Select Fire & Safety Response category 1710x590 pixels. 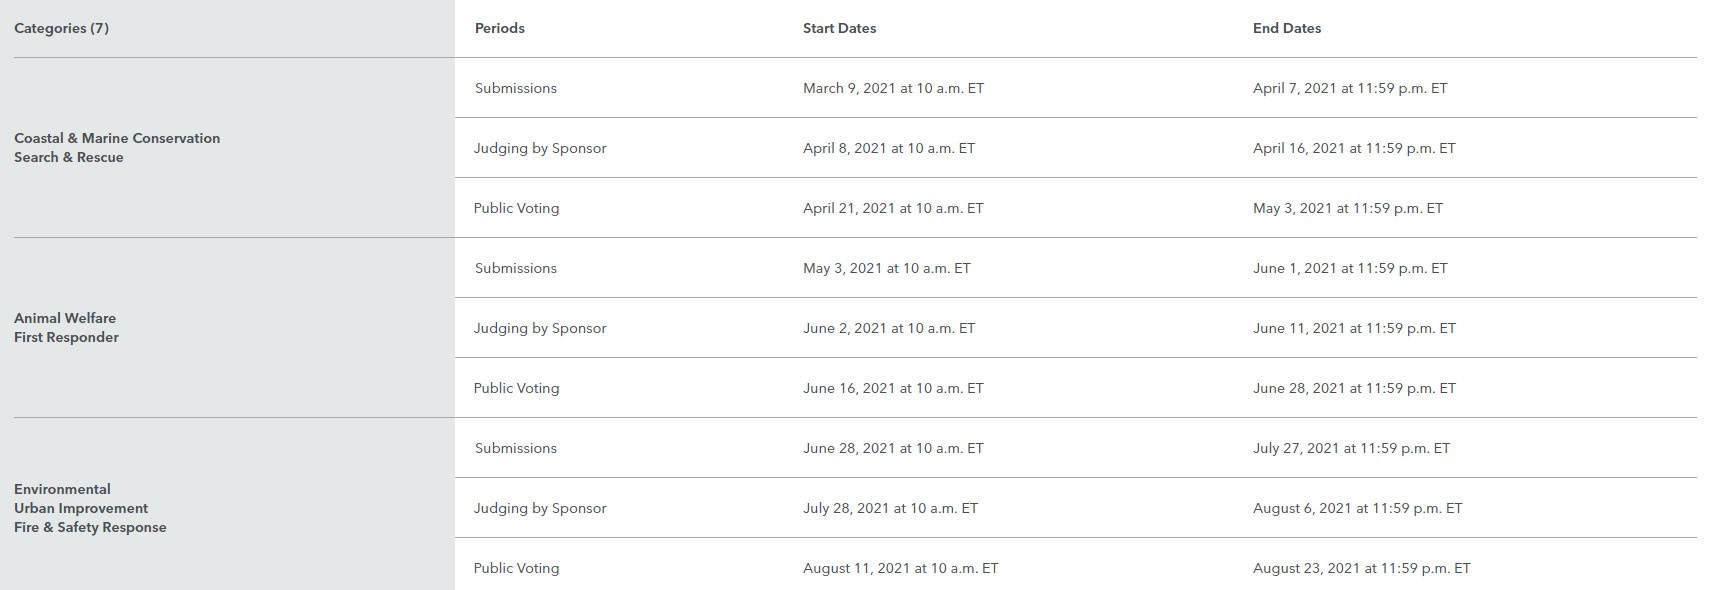90,527
